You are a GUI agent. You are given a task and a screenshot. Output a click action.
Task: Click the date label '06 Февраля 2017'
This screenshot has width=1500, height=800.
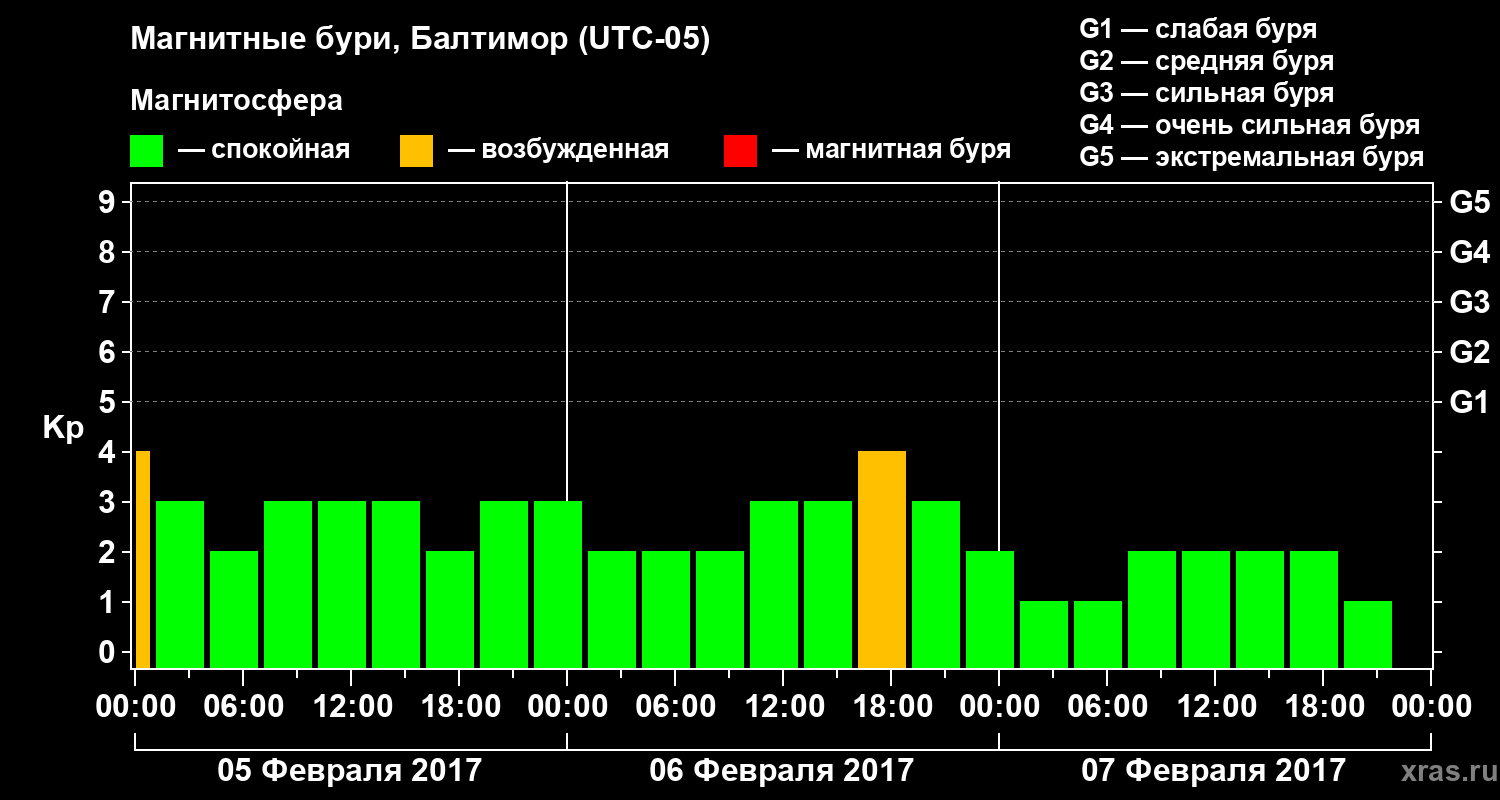point(782,771)
